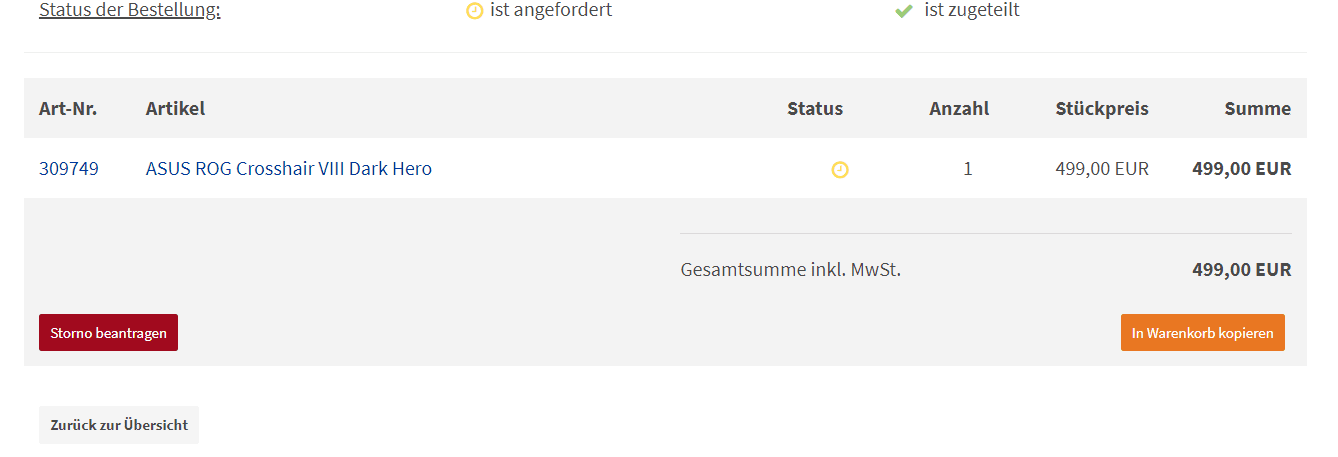Click the Artikel column header
The width and height of the screenshot is (1338, 457).
pos(175,109)
